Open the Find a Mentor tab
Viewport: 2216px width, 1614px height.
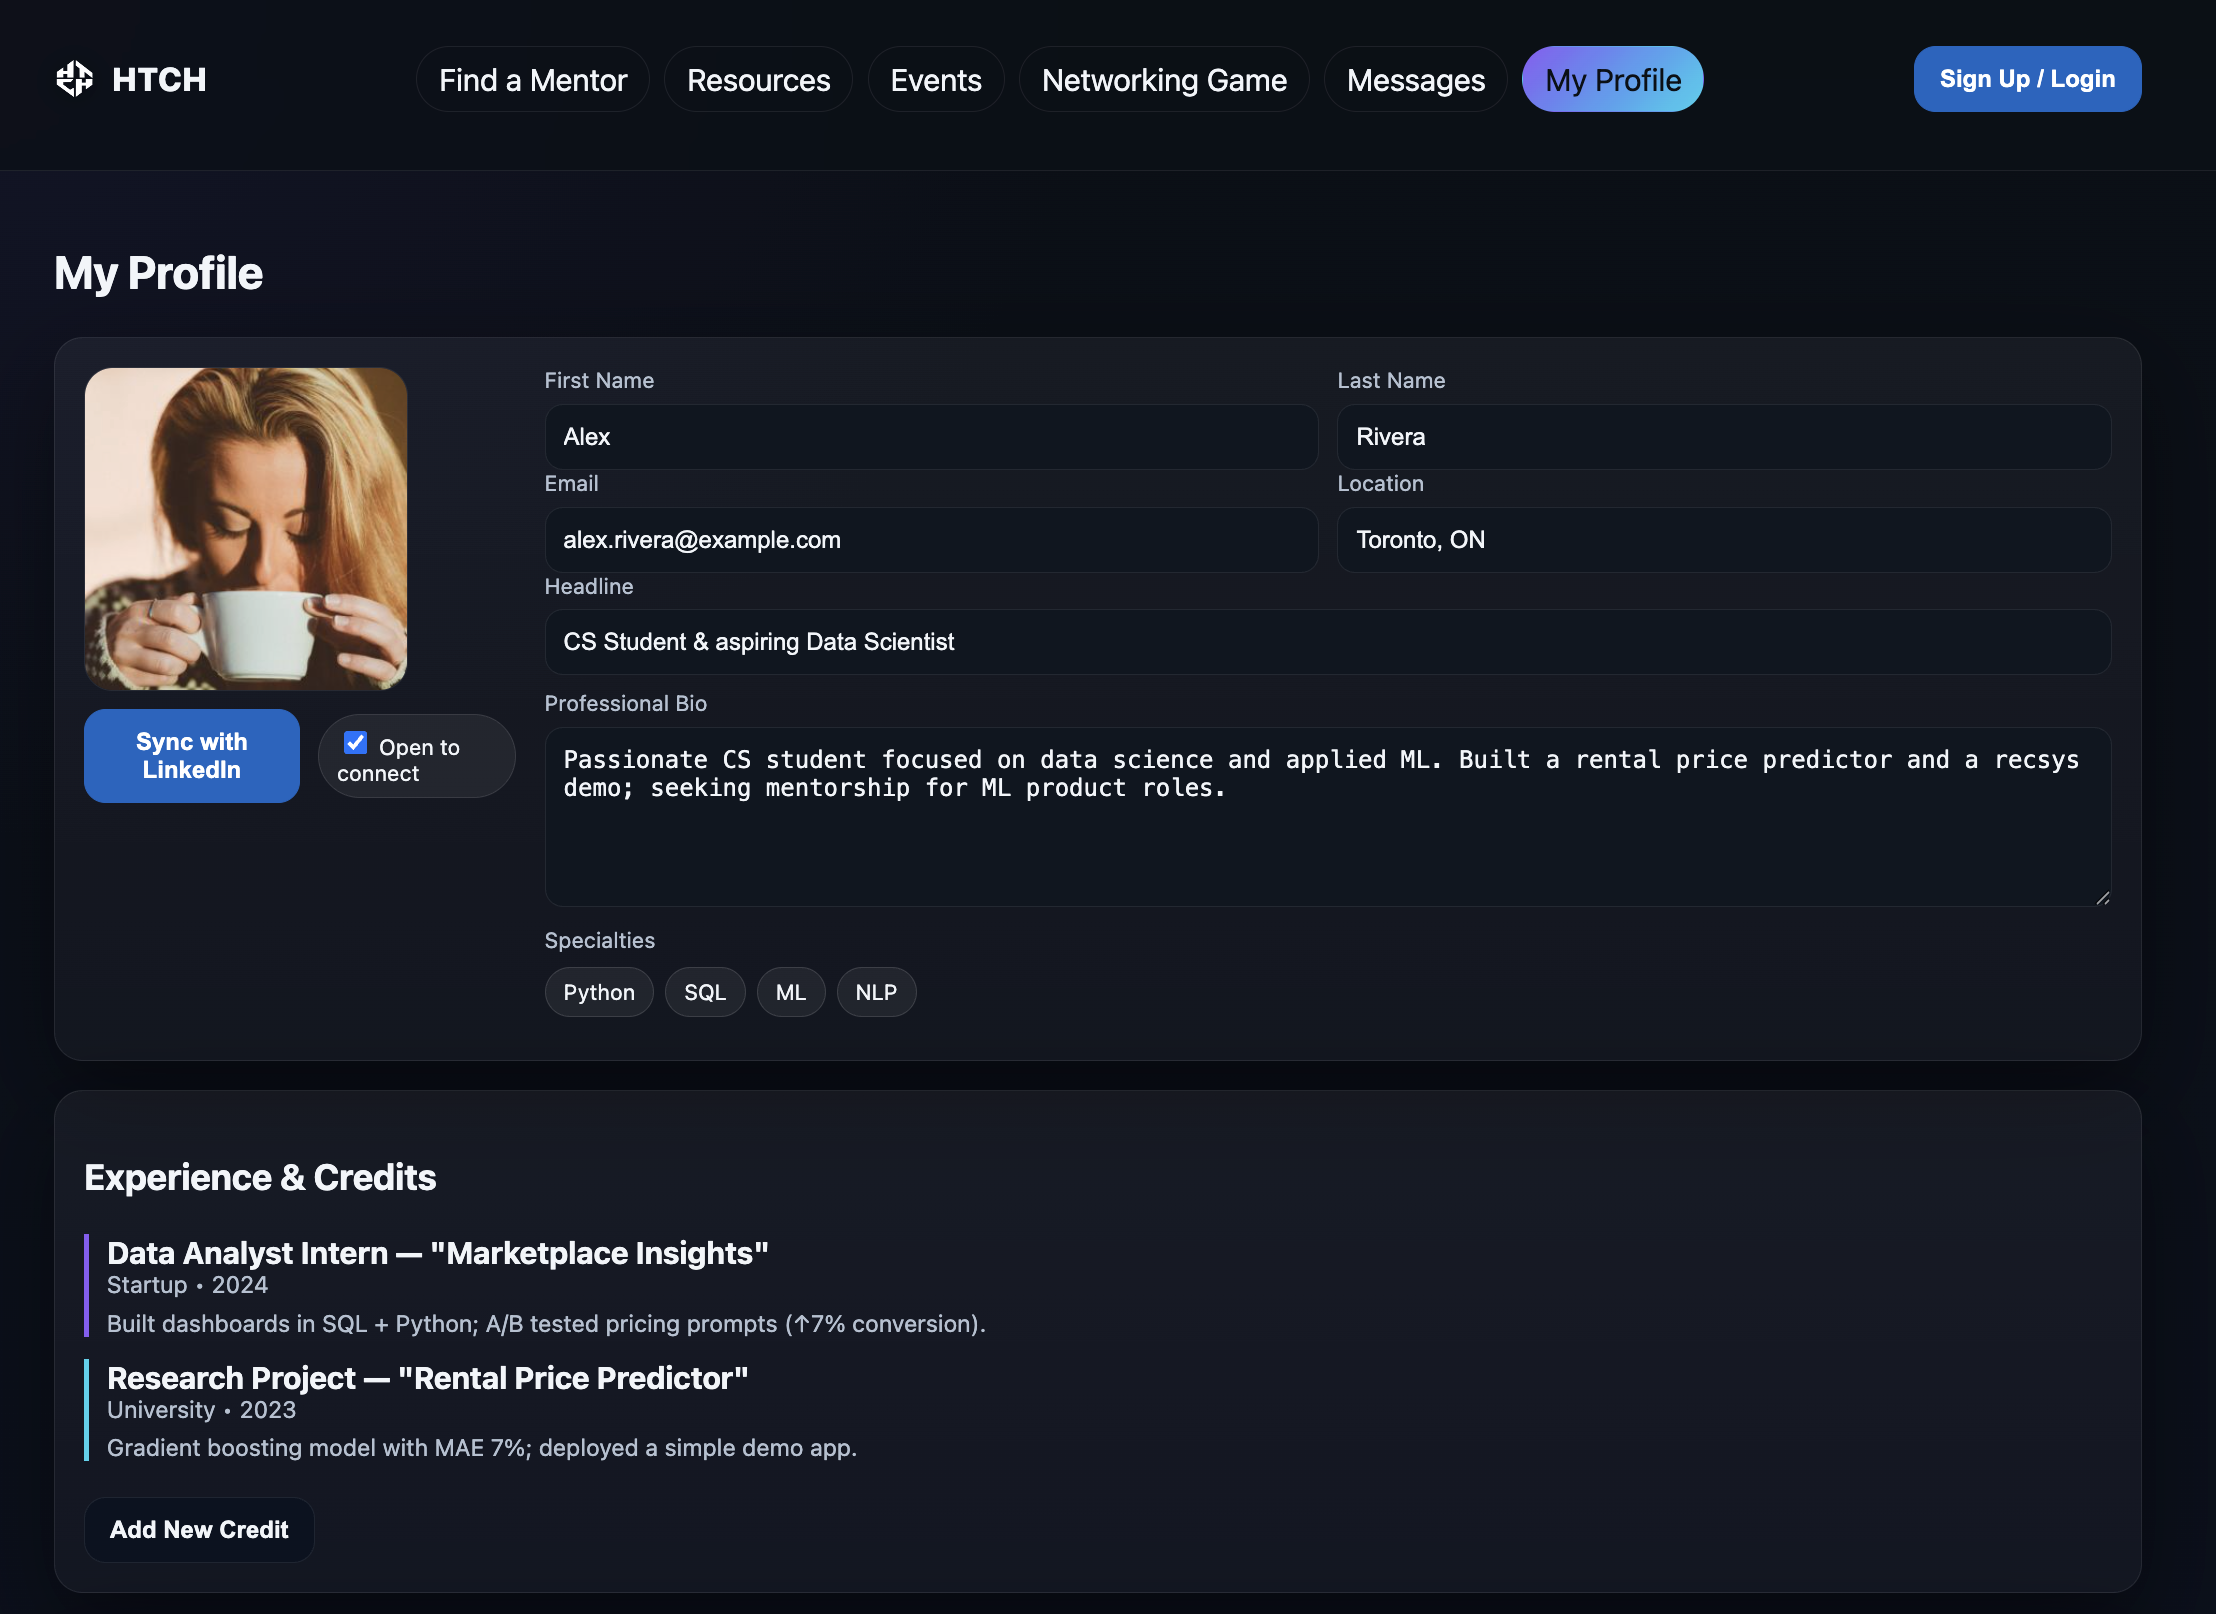click(532, 80)
